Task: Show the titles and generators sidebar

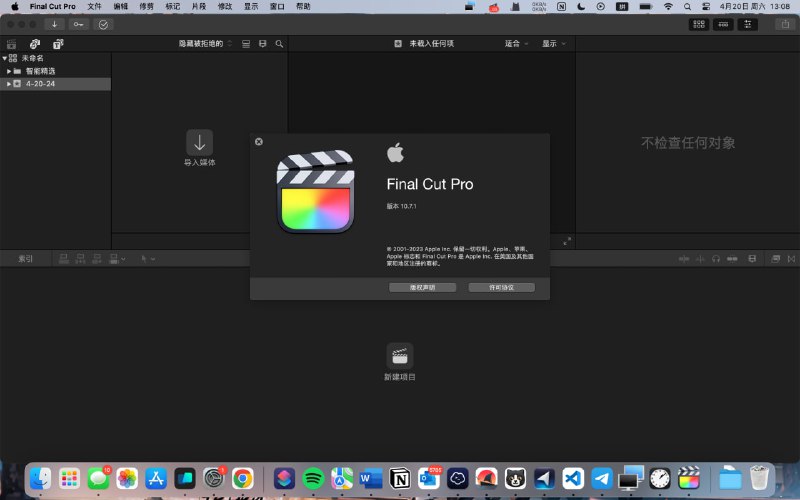Action: (x=58, y=44)
